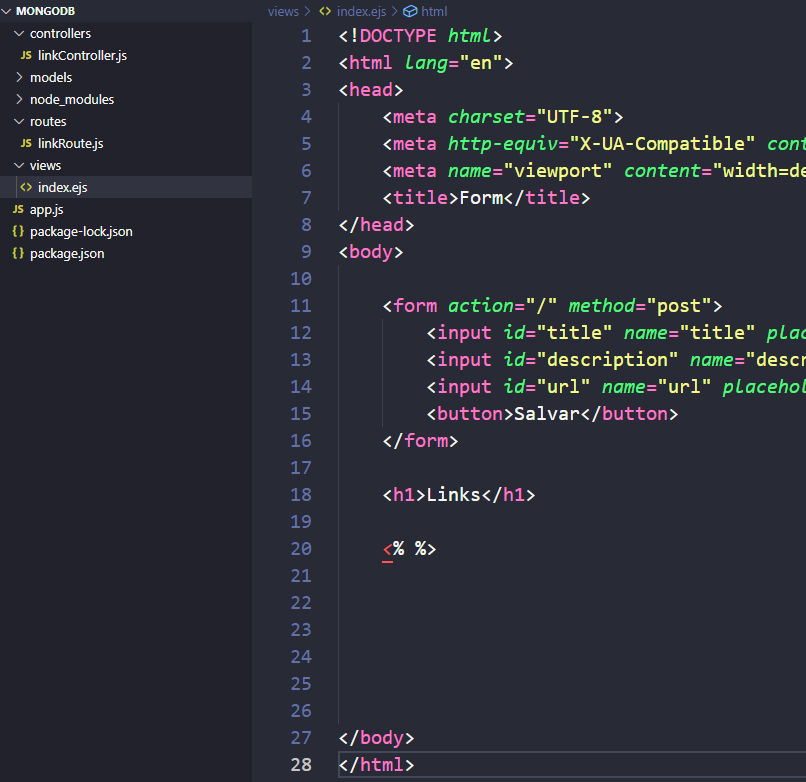806x782 pixels.
Task: Click the JS icon beside linkRoute.js
Action: (26, 143)
